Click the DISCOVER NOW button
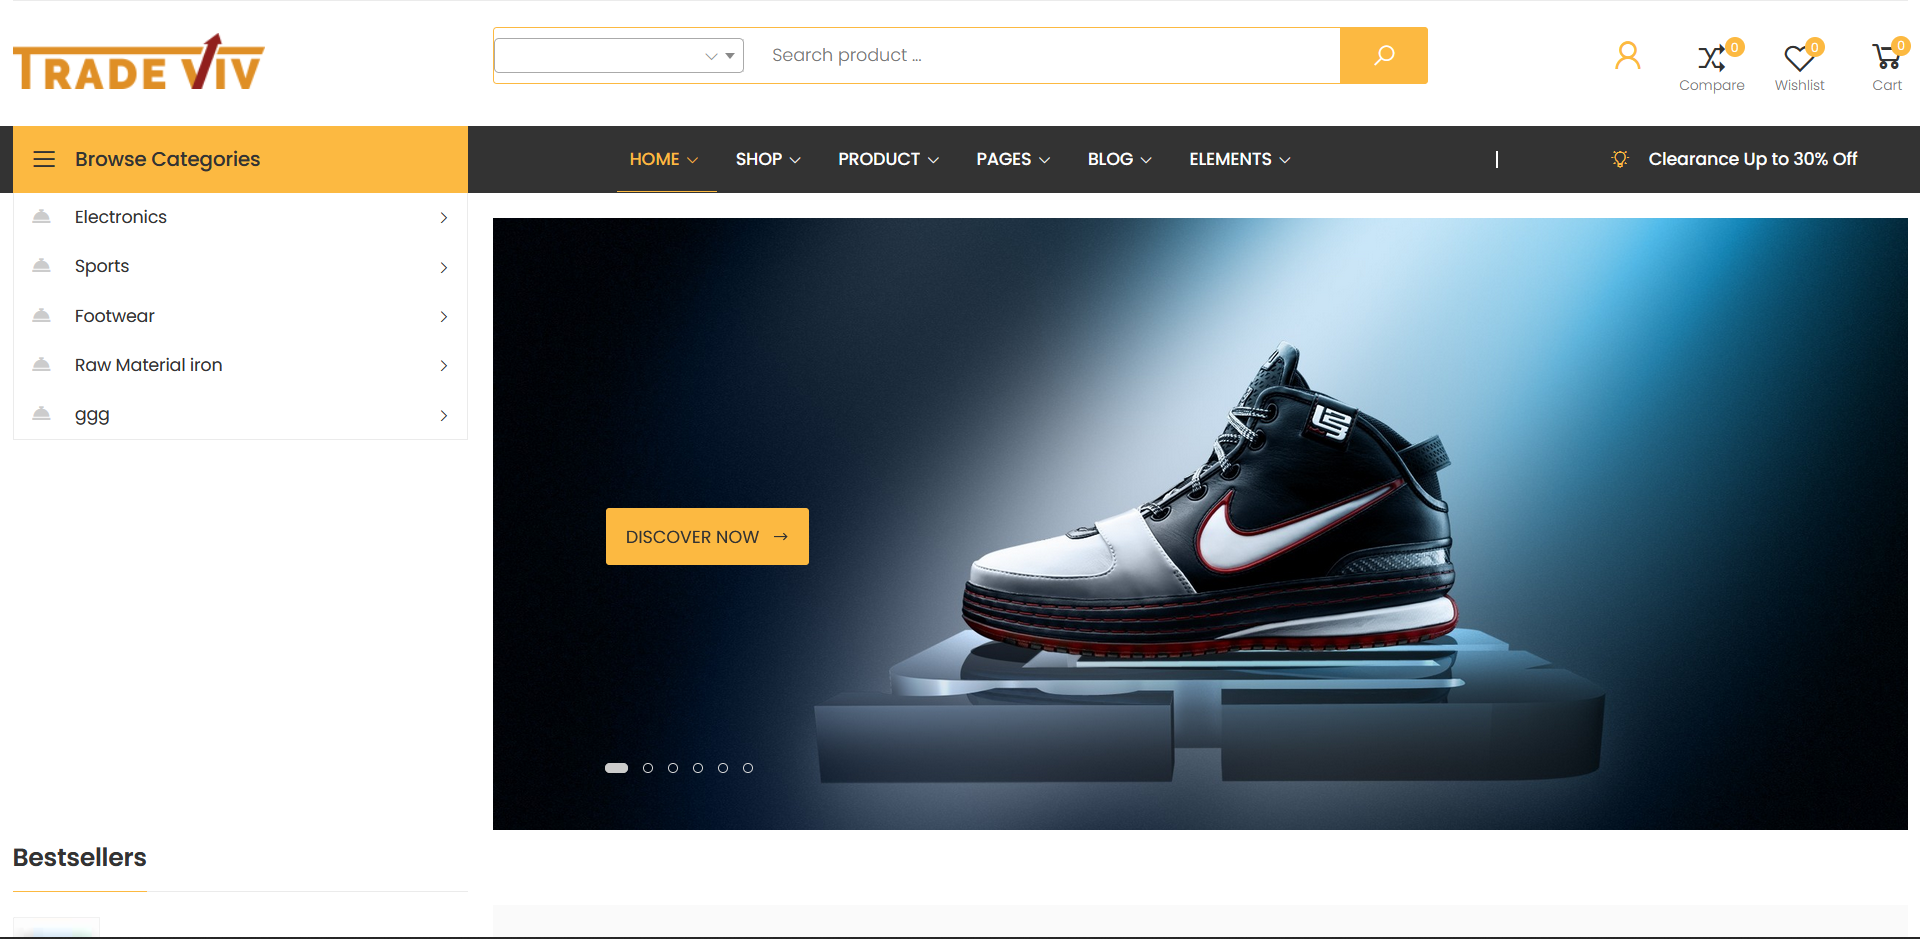This screenshot has height=939, width=1920. click(707, 537)
